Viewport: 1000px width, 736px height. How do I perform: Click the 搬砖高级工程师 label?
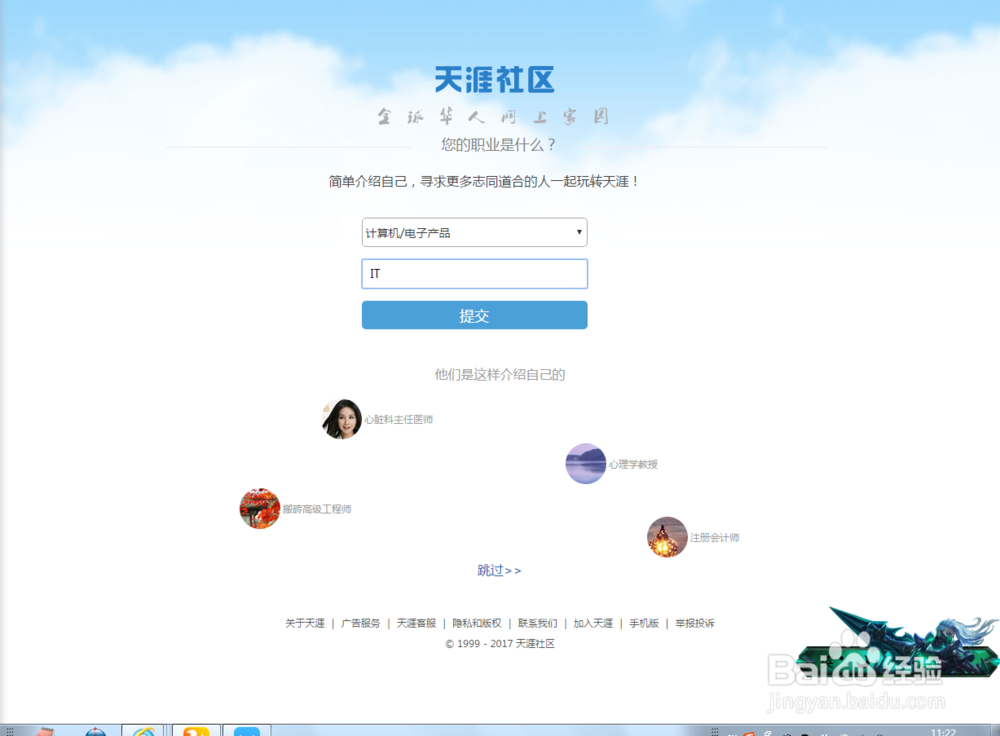(317, 509)
